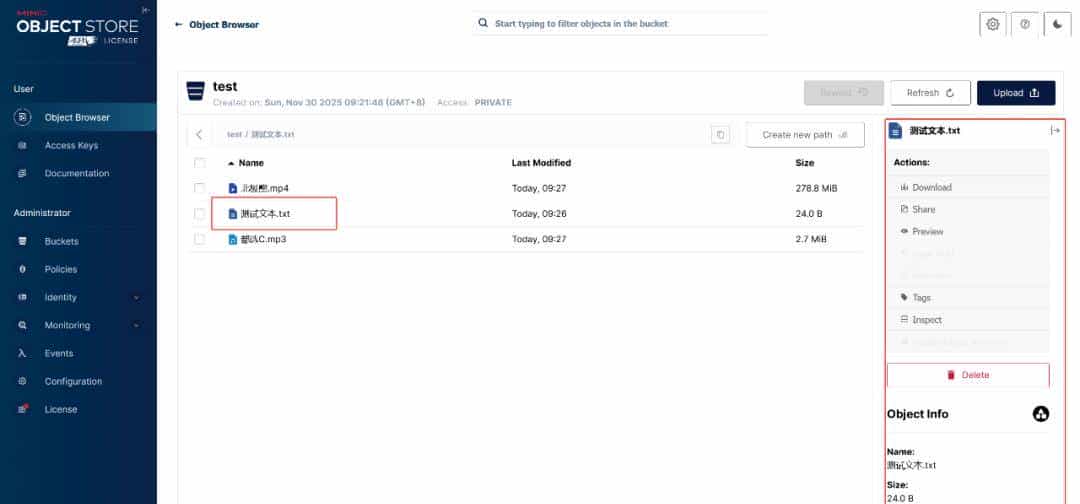Screen dimensions: 1080x504
Task: Copy path with the breadcrumb copy icon
Action: [720, 135]
